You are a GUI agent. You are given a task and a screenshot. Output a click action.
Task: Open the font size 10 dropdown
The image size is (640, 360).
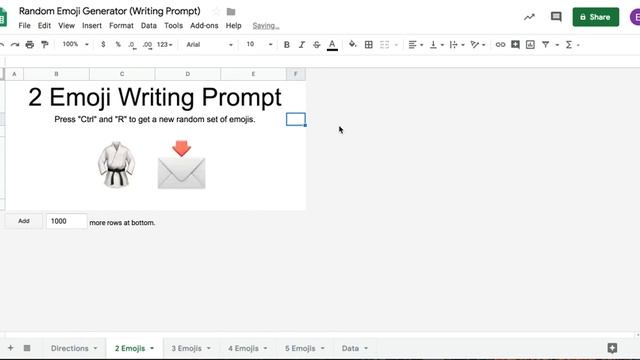point(259,44)
